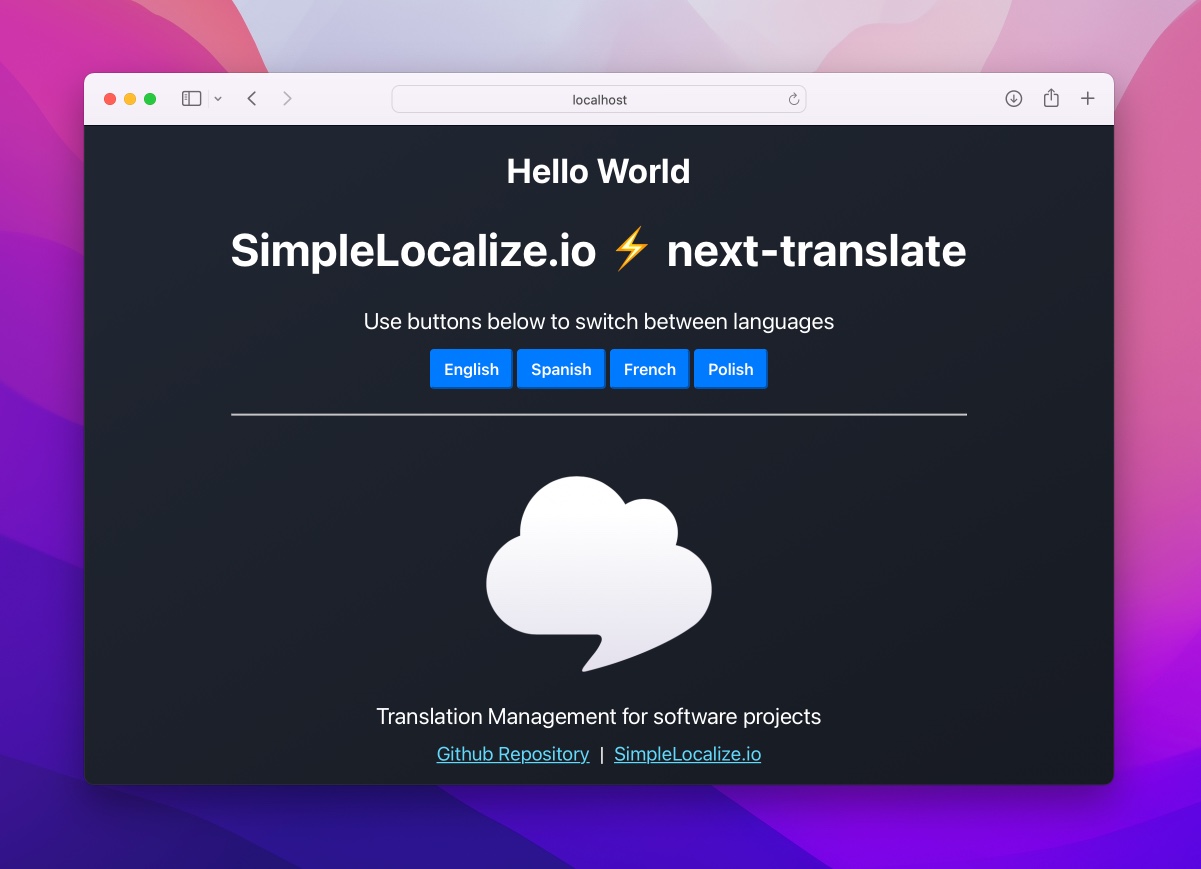This screenshot has height=869, width=1201.
Task: Minimize the window with yellow button
Action: click(130, 99)
